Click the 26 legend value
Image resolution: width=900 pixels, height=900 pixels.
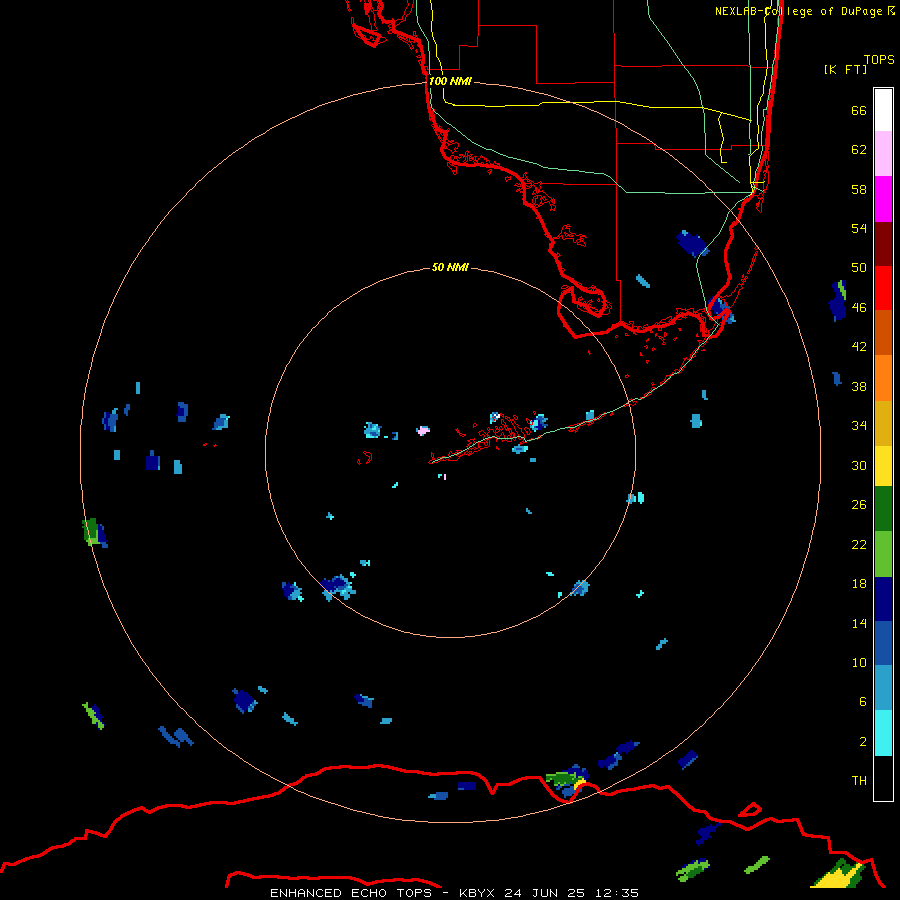click(x=859, y=505)
